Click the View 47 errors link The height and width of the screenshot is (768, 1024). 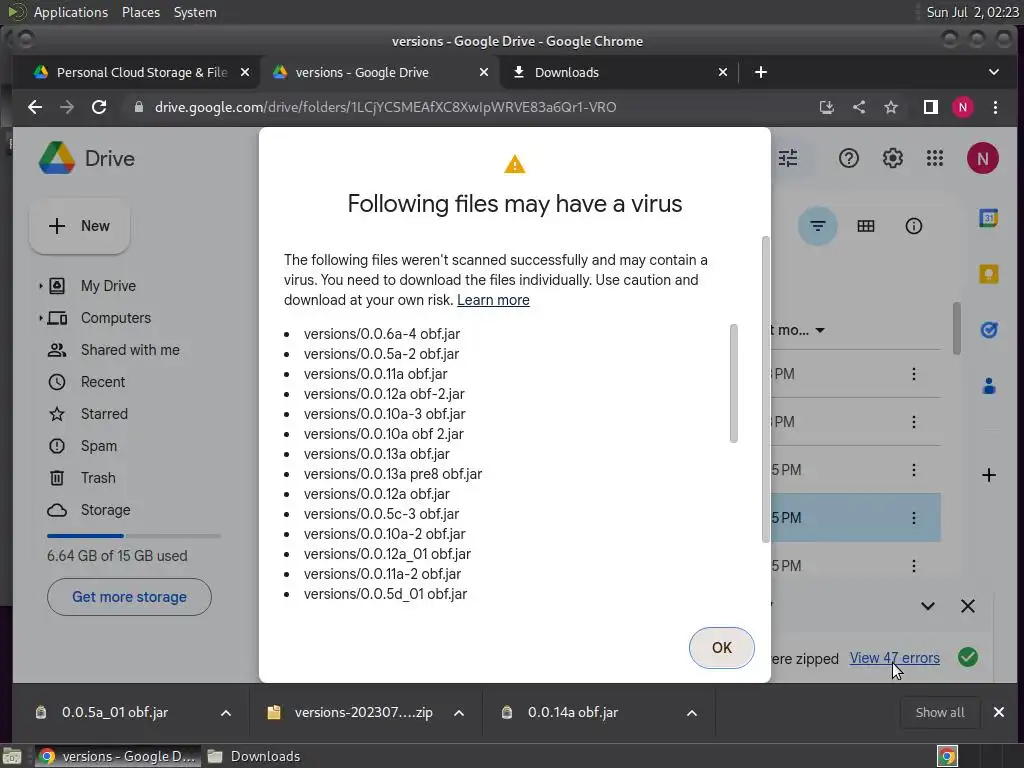point(894,658)
